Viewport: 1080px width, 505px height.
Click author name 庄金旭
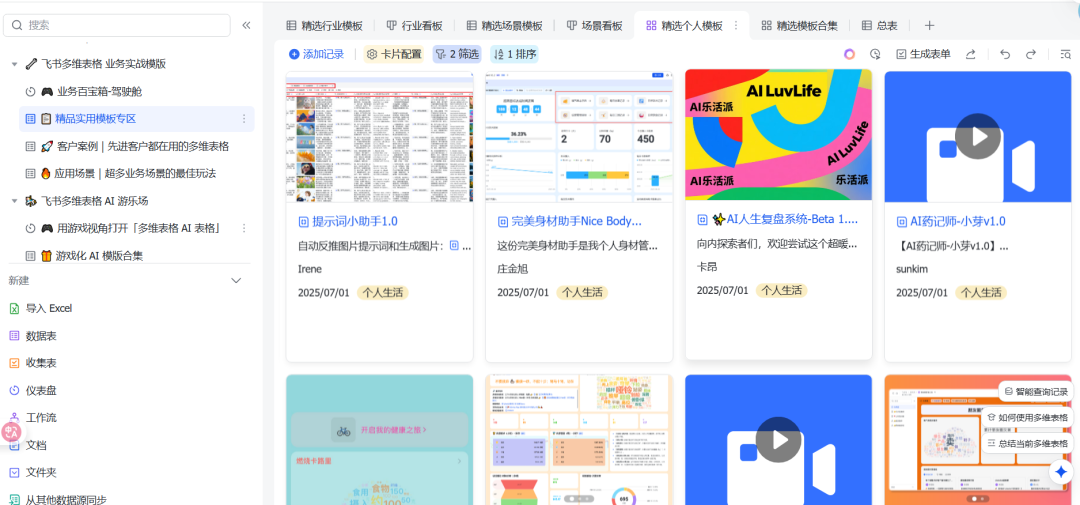513,269
